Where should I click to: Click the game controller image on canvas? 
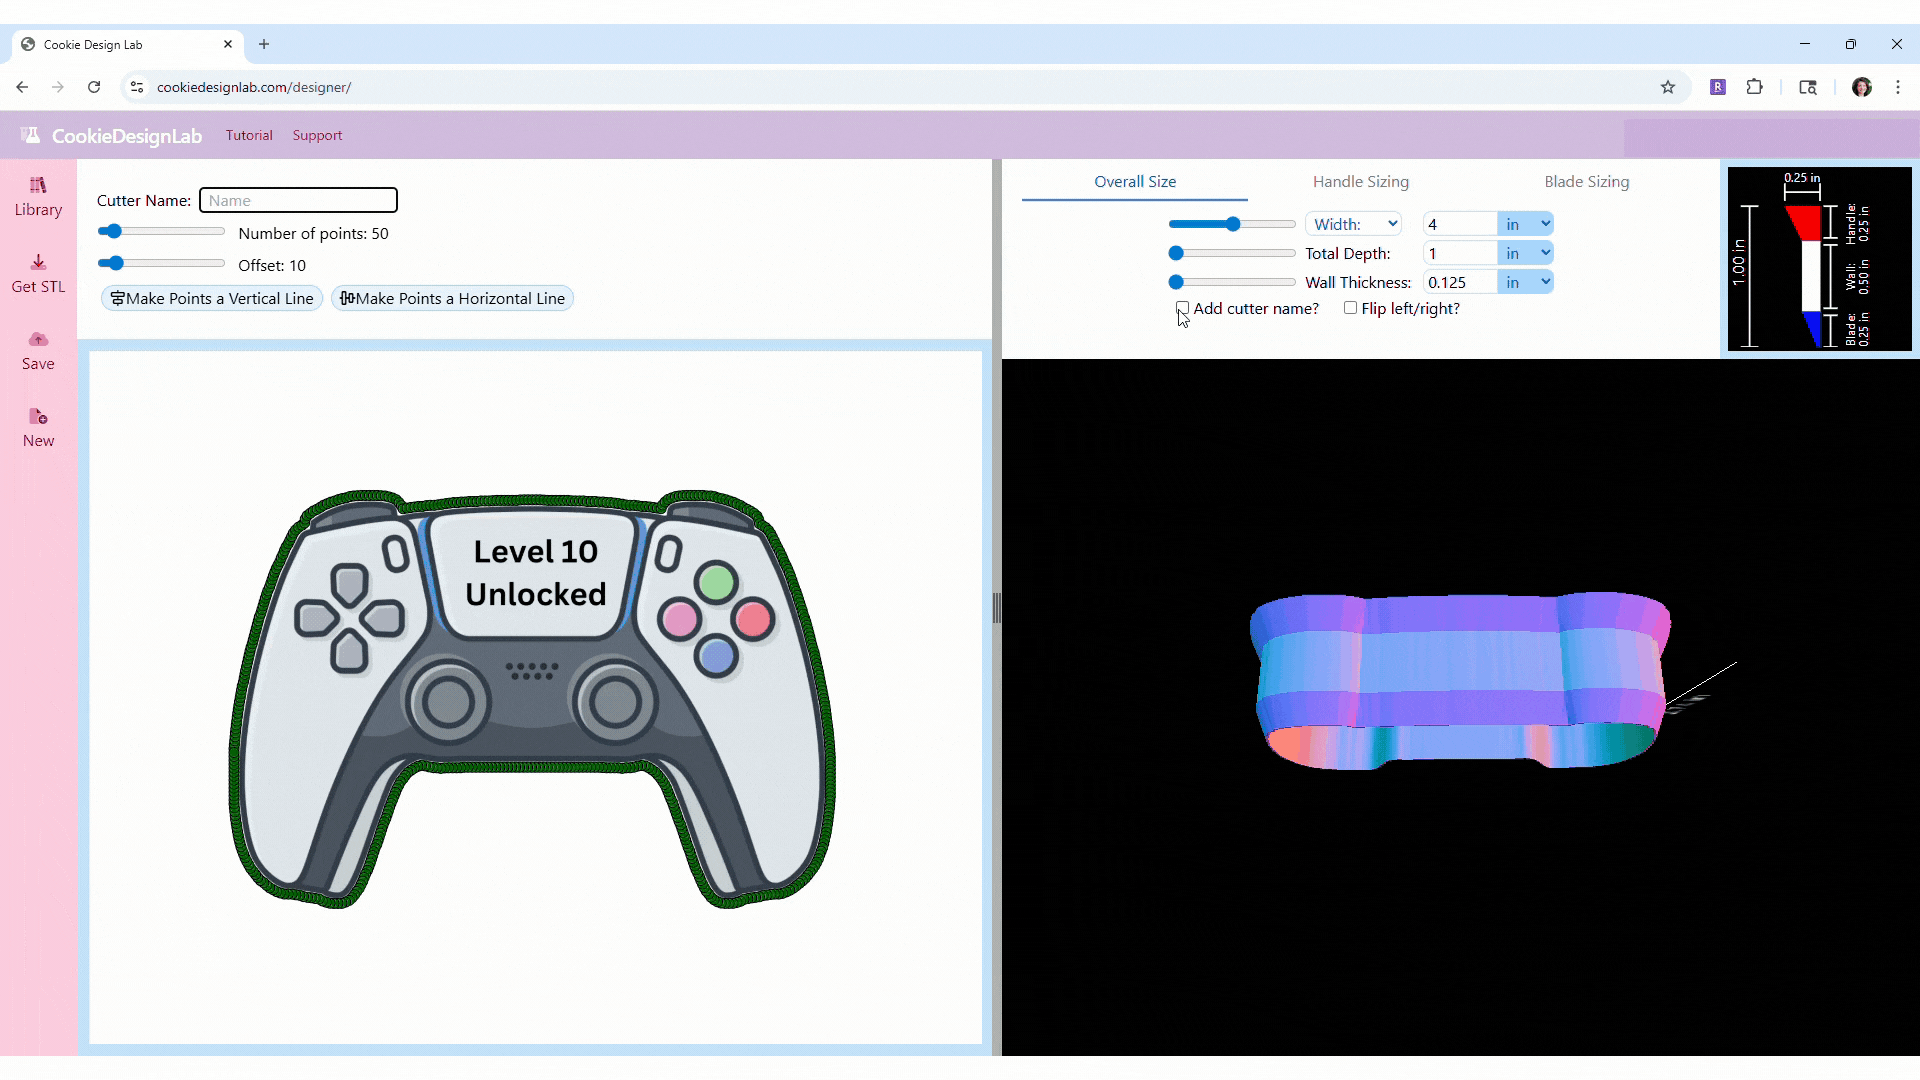[x=533, y=699]
